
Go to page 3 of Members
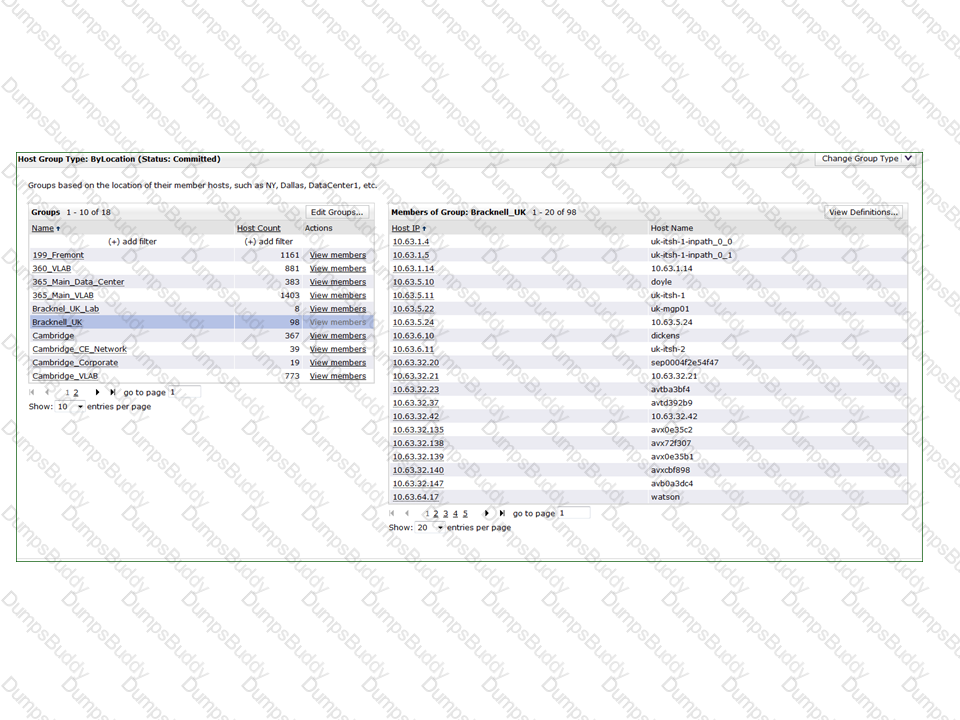[446, 514]
